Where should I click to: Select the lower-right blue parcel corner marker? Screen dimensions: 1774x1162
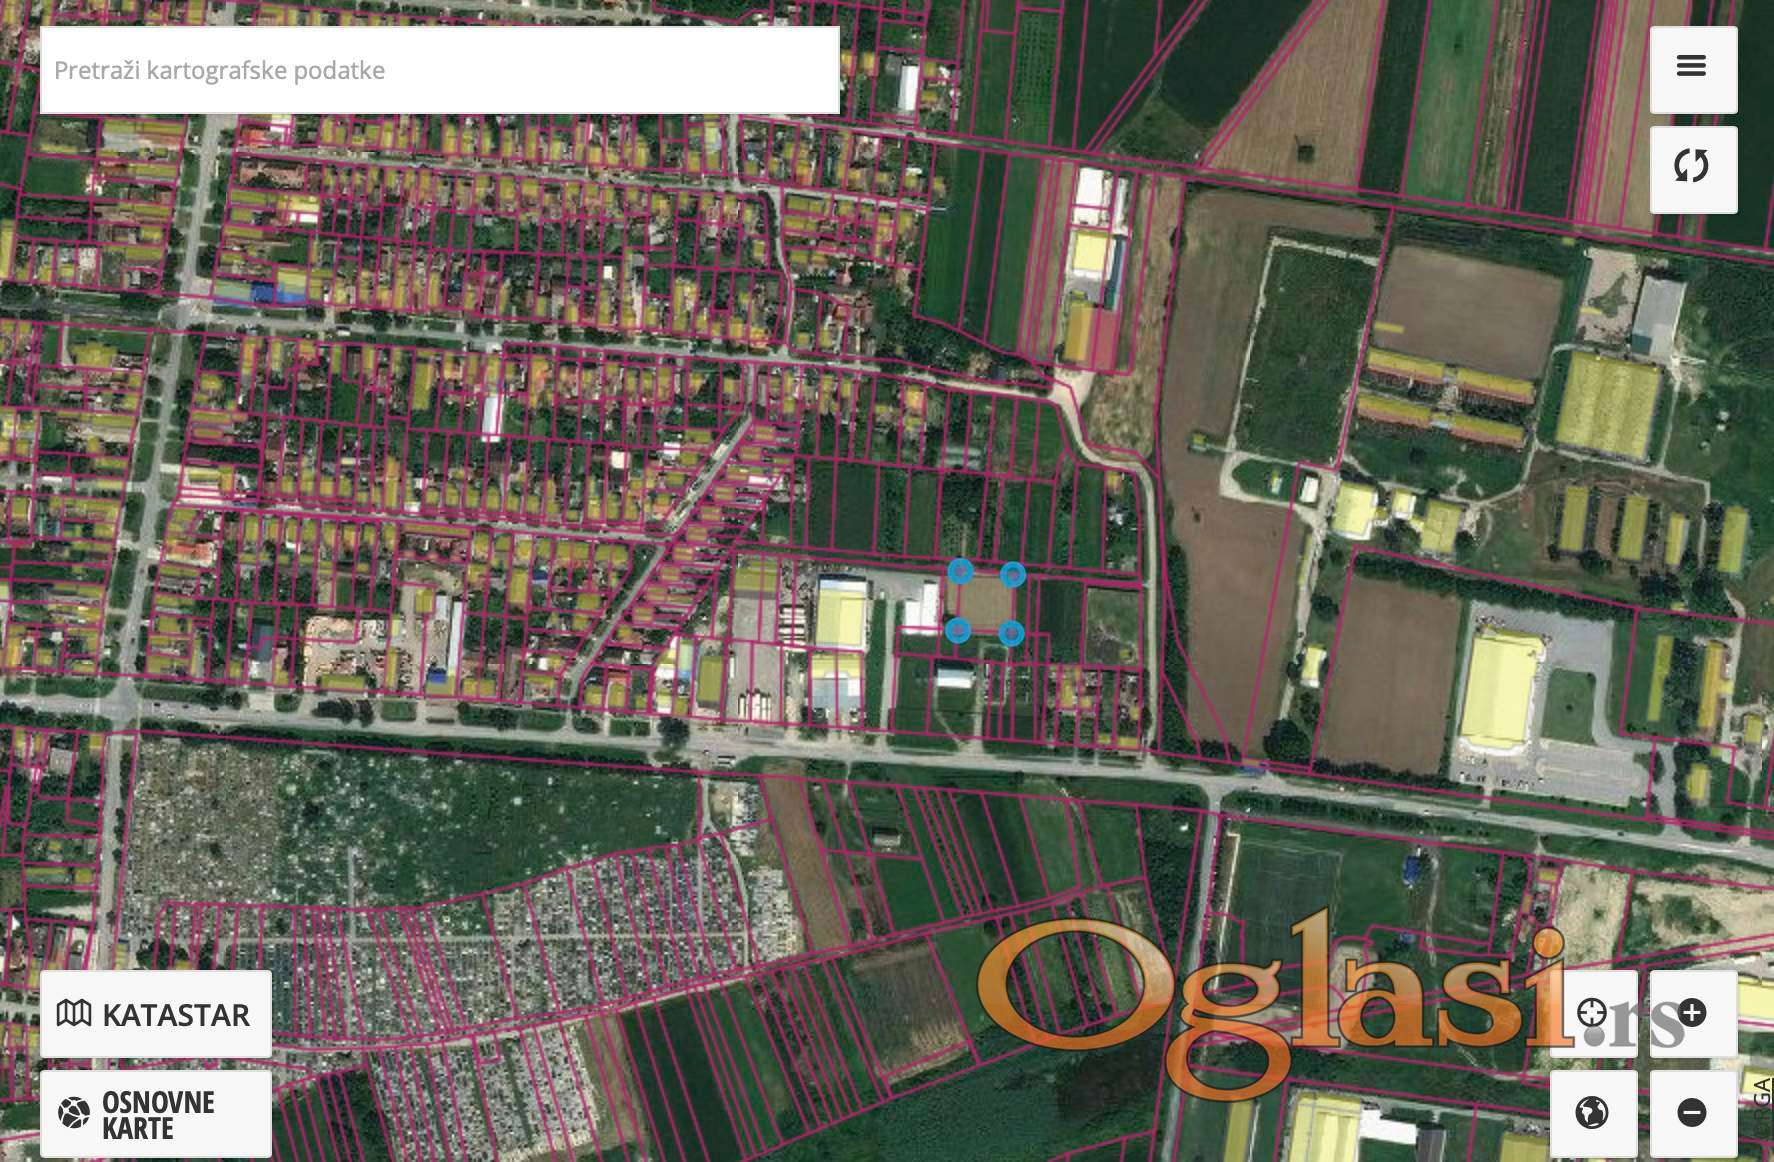(1011, 633)
